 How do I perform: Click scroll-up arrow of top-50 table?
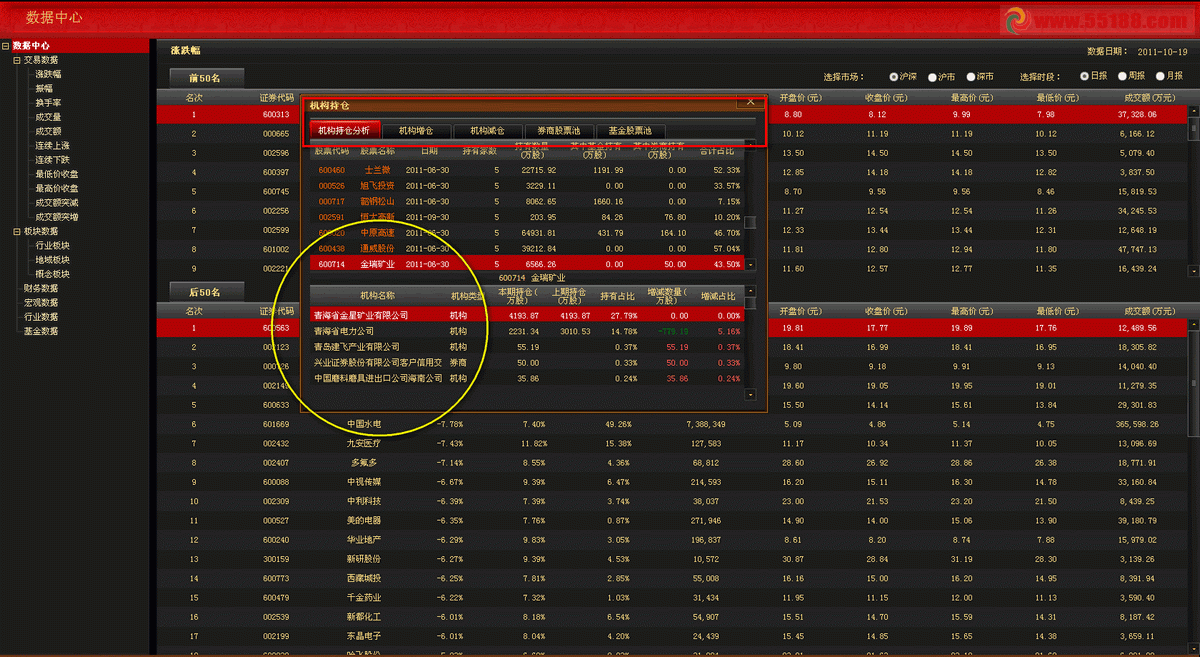1194,111
